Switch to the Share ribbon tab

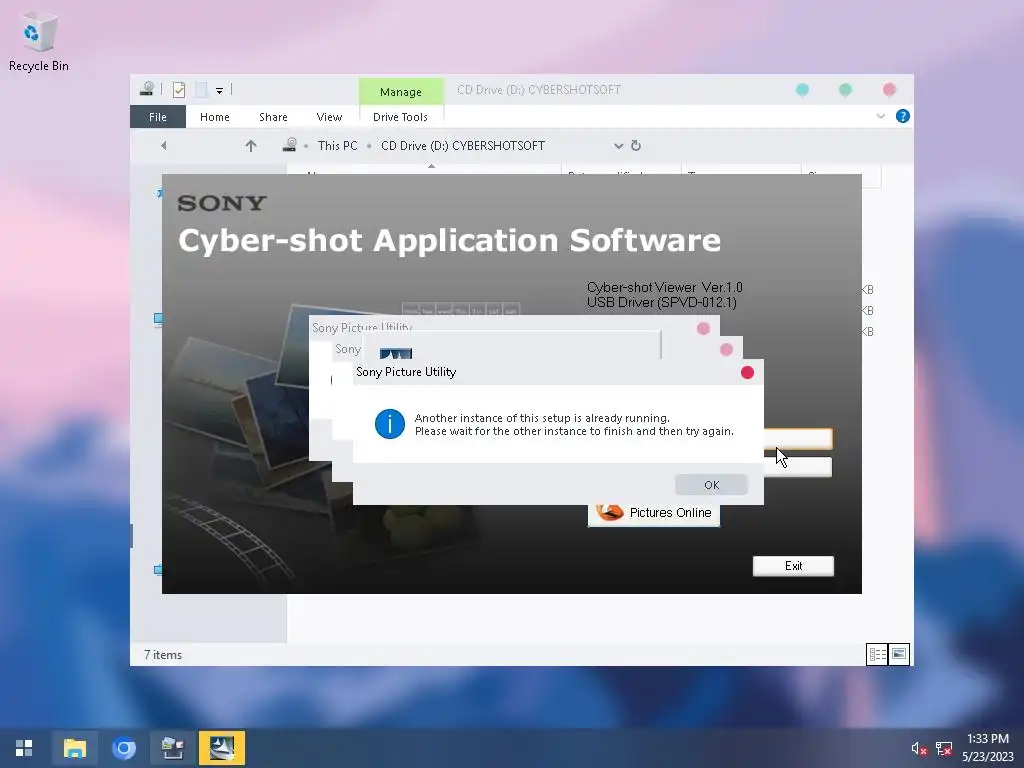tap(273, 117)
